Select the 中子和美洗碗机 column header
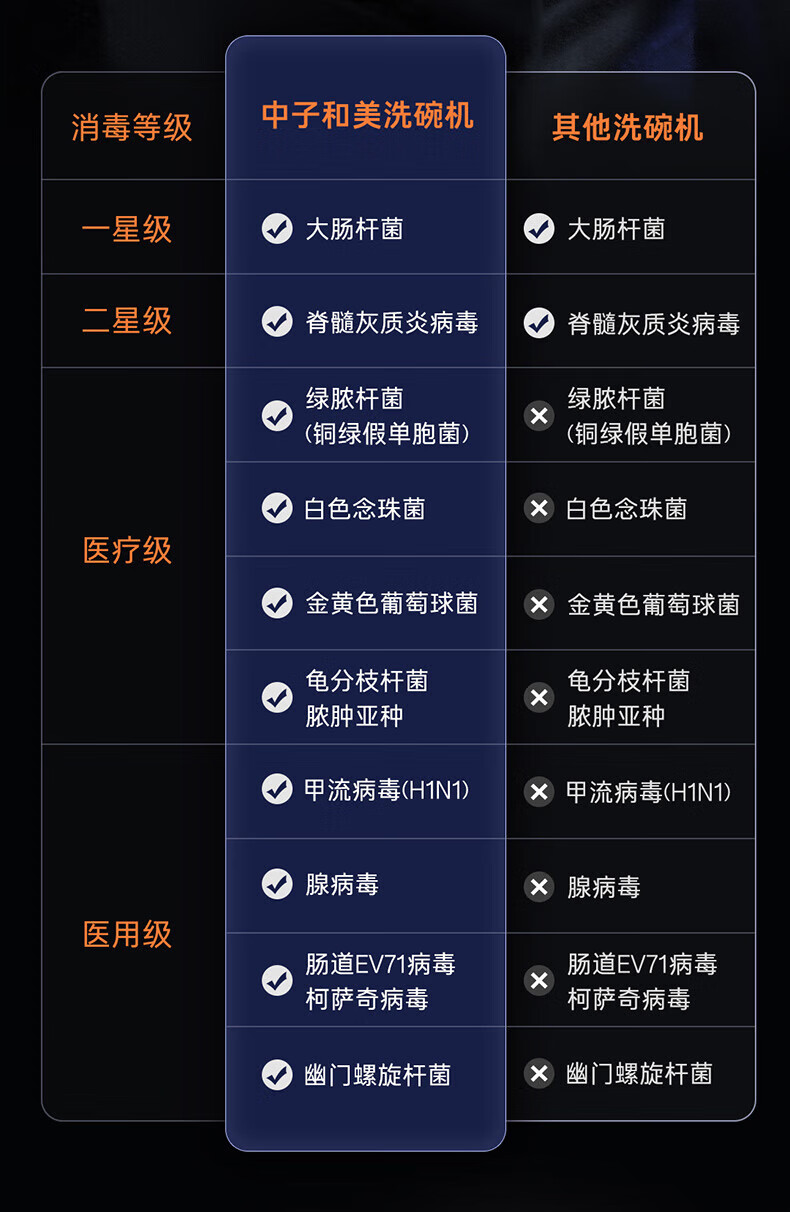 [367, 115]
